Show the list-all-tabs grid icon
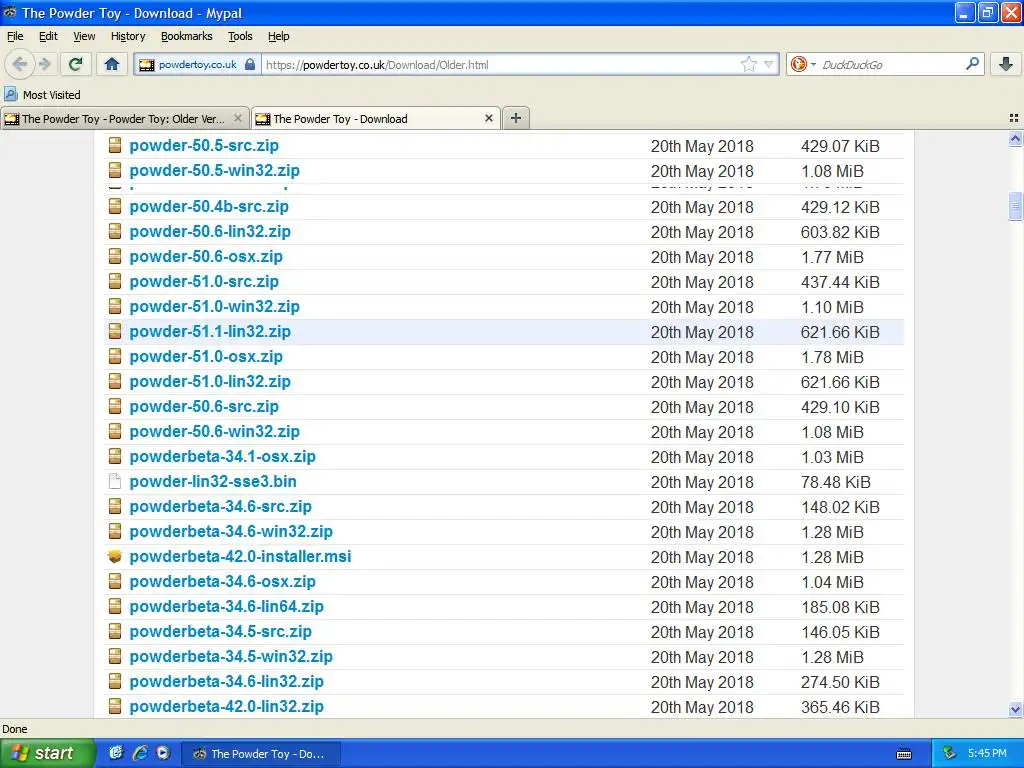 [x=1014, y=118]
